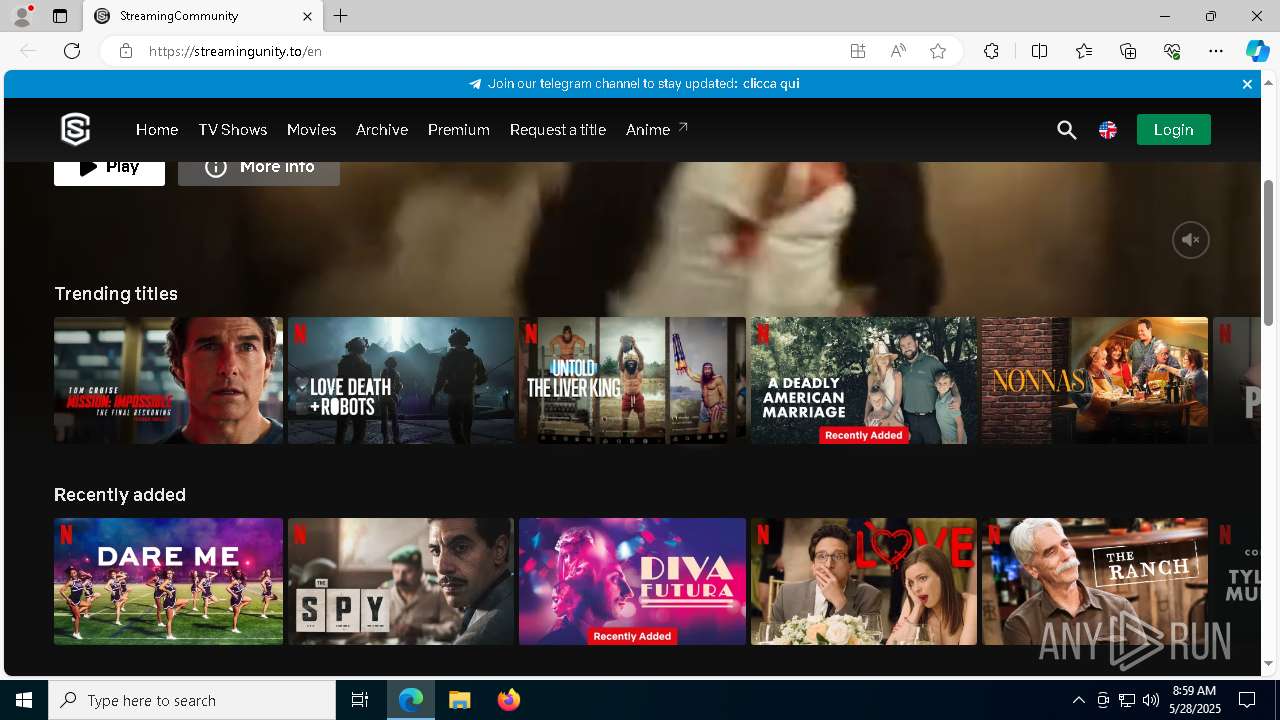Open Browser essentials heart icon
The width and height of the screenshot is (1280, 720).
coord(1172,51)
